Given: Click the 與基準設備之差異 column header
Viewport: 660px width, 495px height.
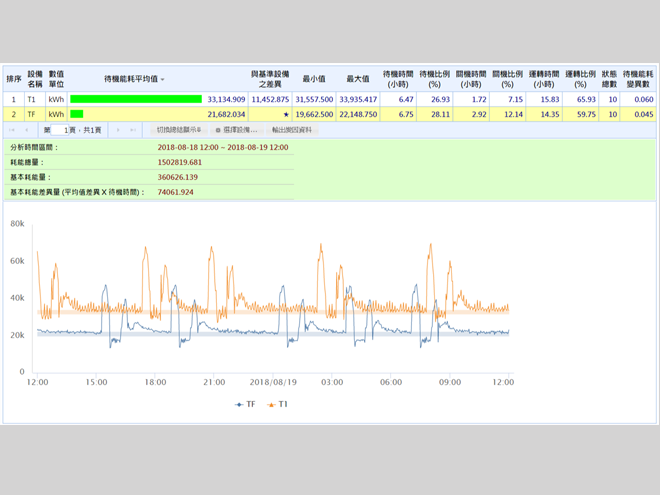Looking at the screenshot, I should [270, 79].
